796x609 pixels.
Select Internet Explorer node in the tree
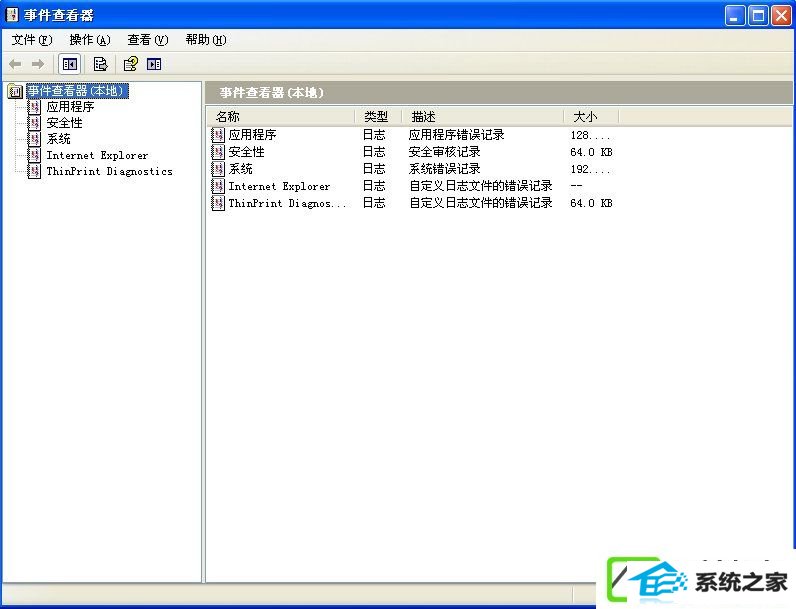(97, 155)
